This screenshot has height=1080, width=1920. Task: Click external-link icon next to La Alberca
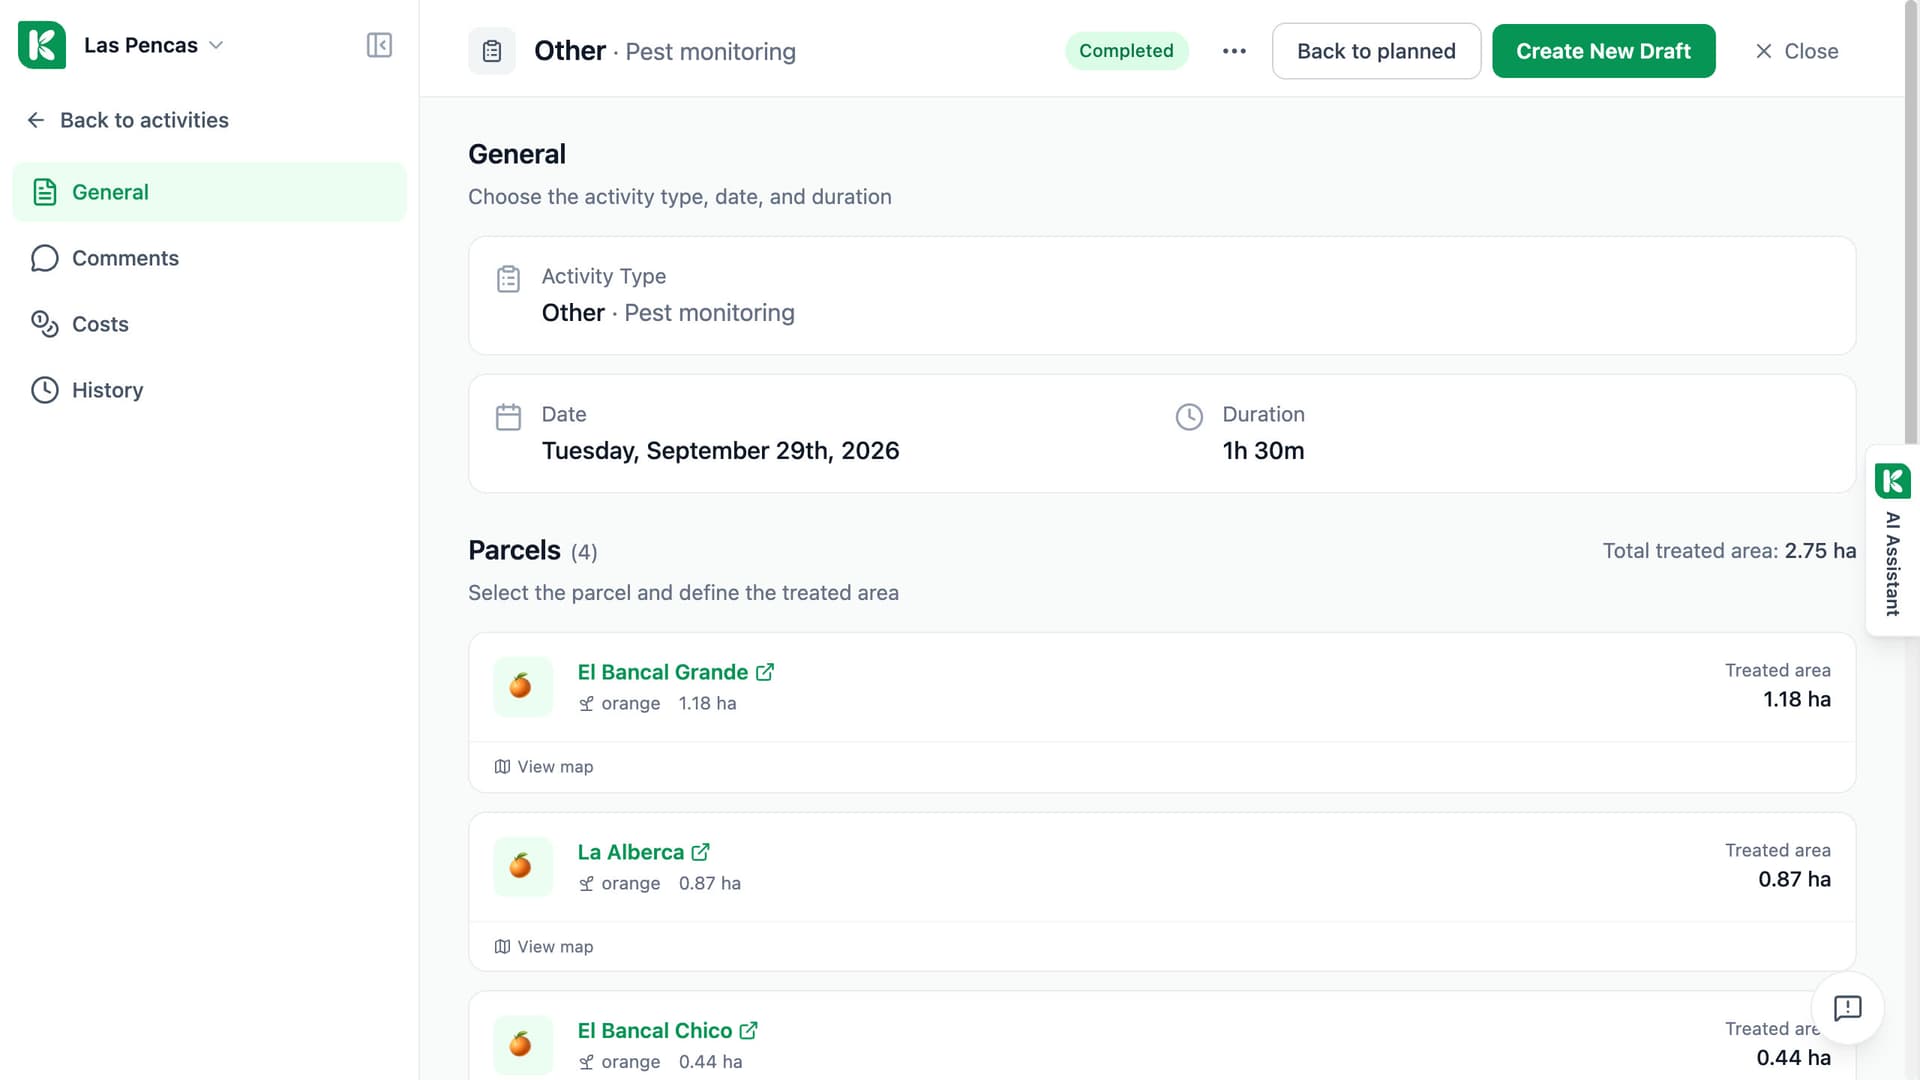(x=701, y=852)
